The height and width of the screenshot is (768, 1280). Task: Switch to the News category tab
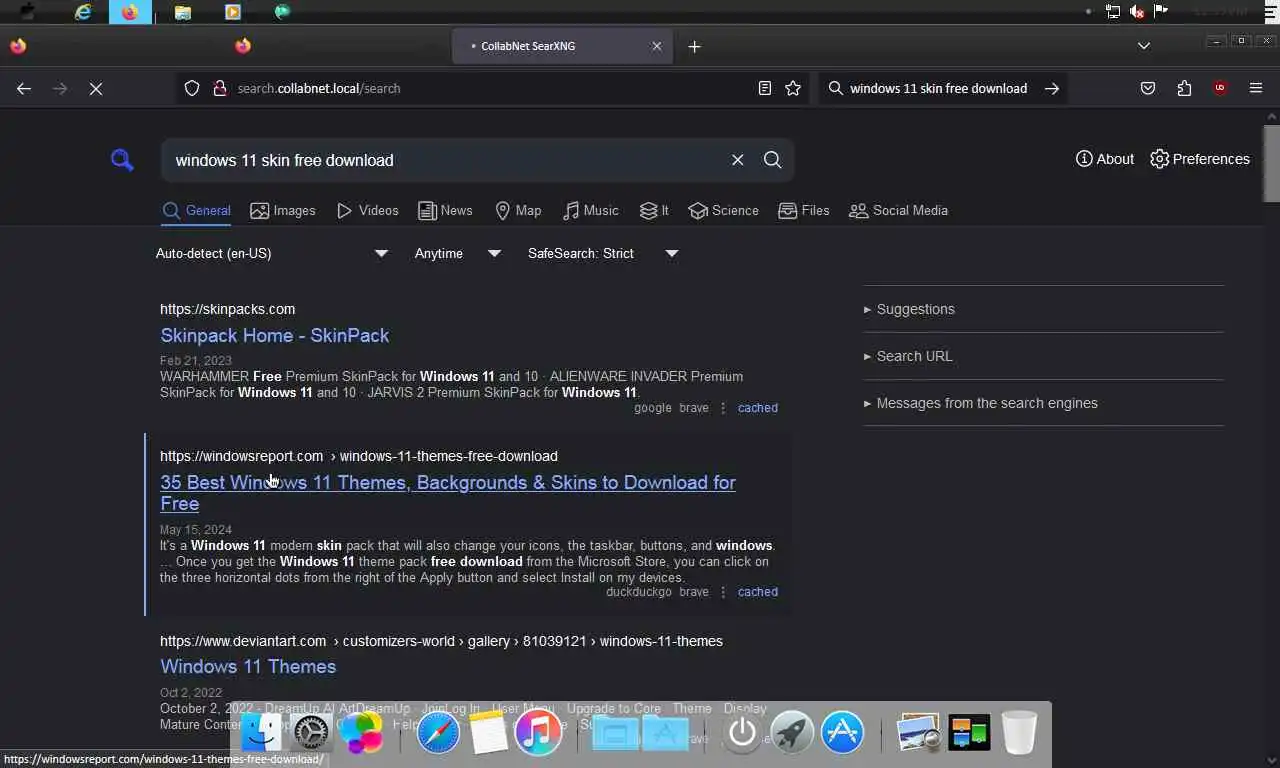tap(445, 210)
